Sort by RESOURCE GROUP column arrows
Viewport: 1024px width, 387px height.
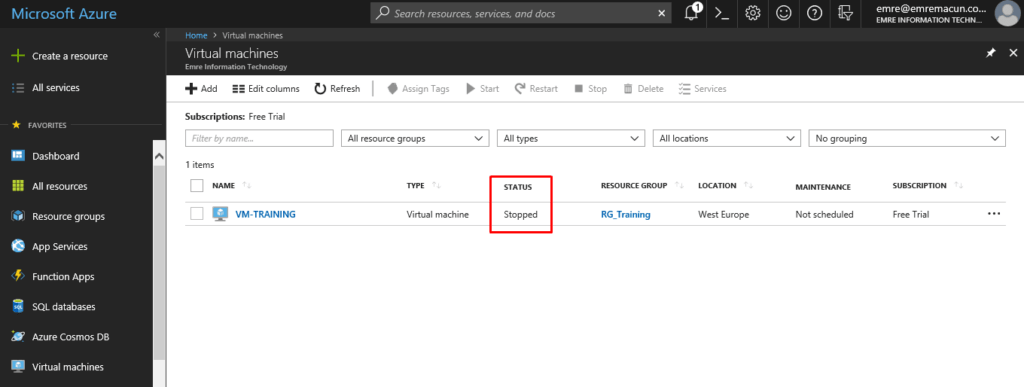click(x=679, y=186)
